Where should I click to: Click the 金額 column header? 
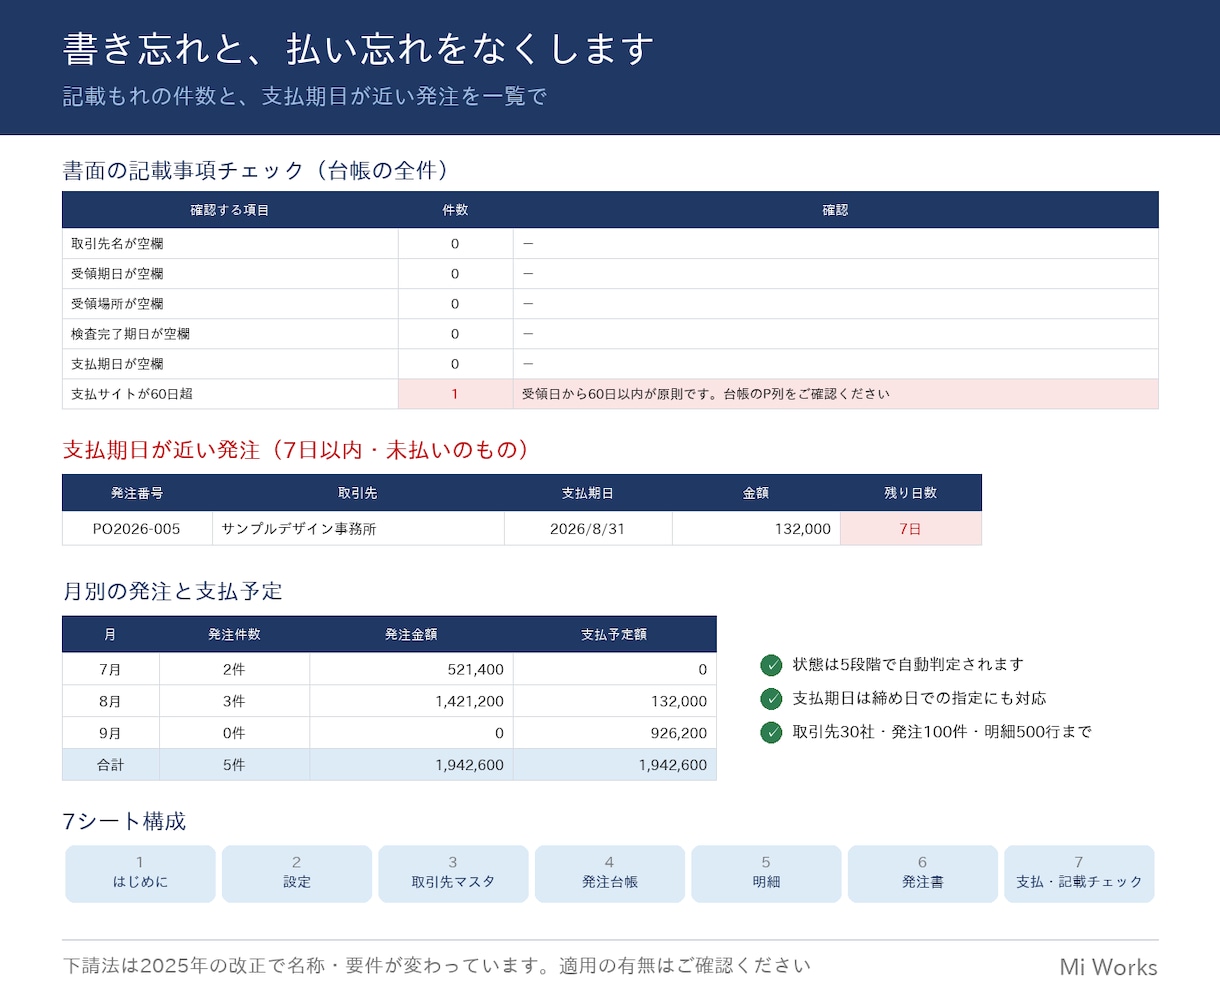756,493
